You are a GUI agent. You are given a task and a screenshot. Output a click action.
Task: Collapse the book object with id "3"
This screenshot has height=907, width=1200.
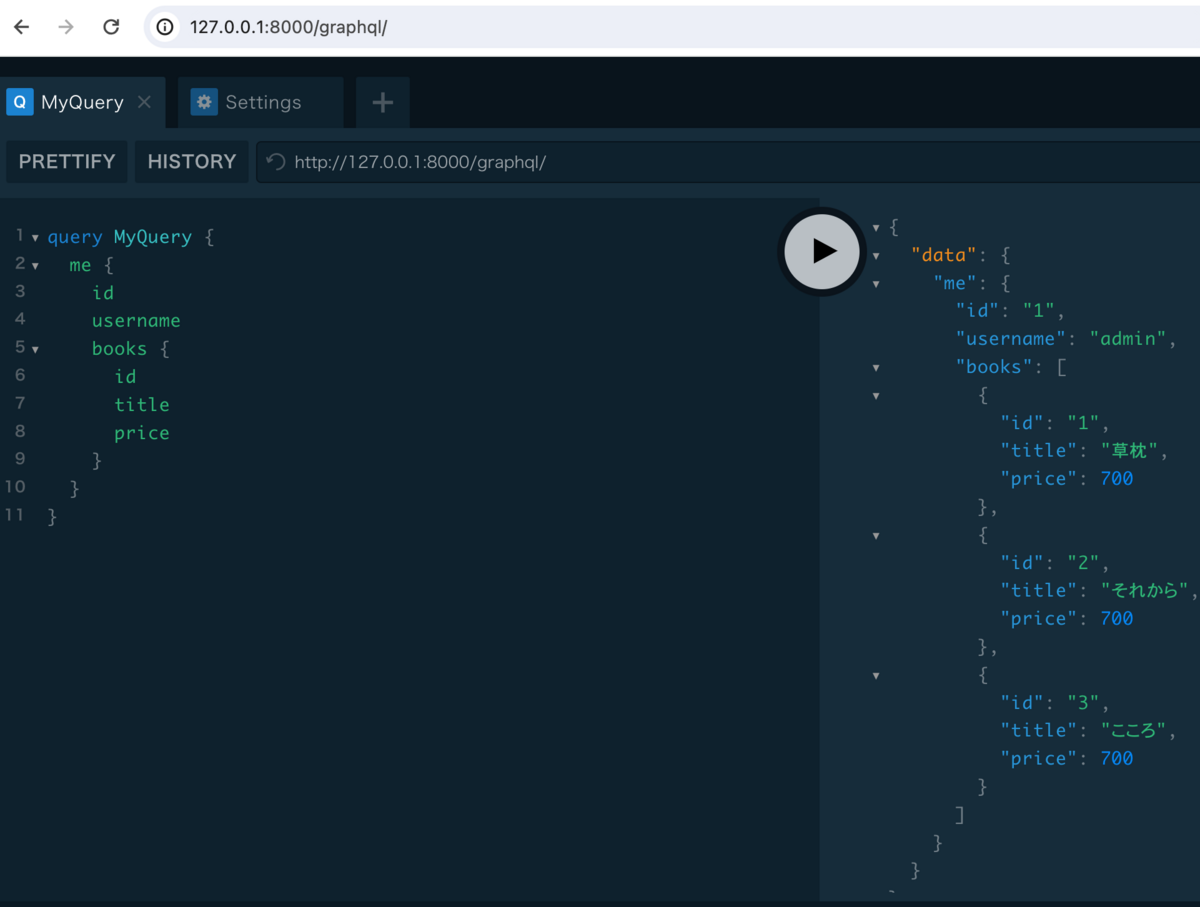877,676
